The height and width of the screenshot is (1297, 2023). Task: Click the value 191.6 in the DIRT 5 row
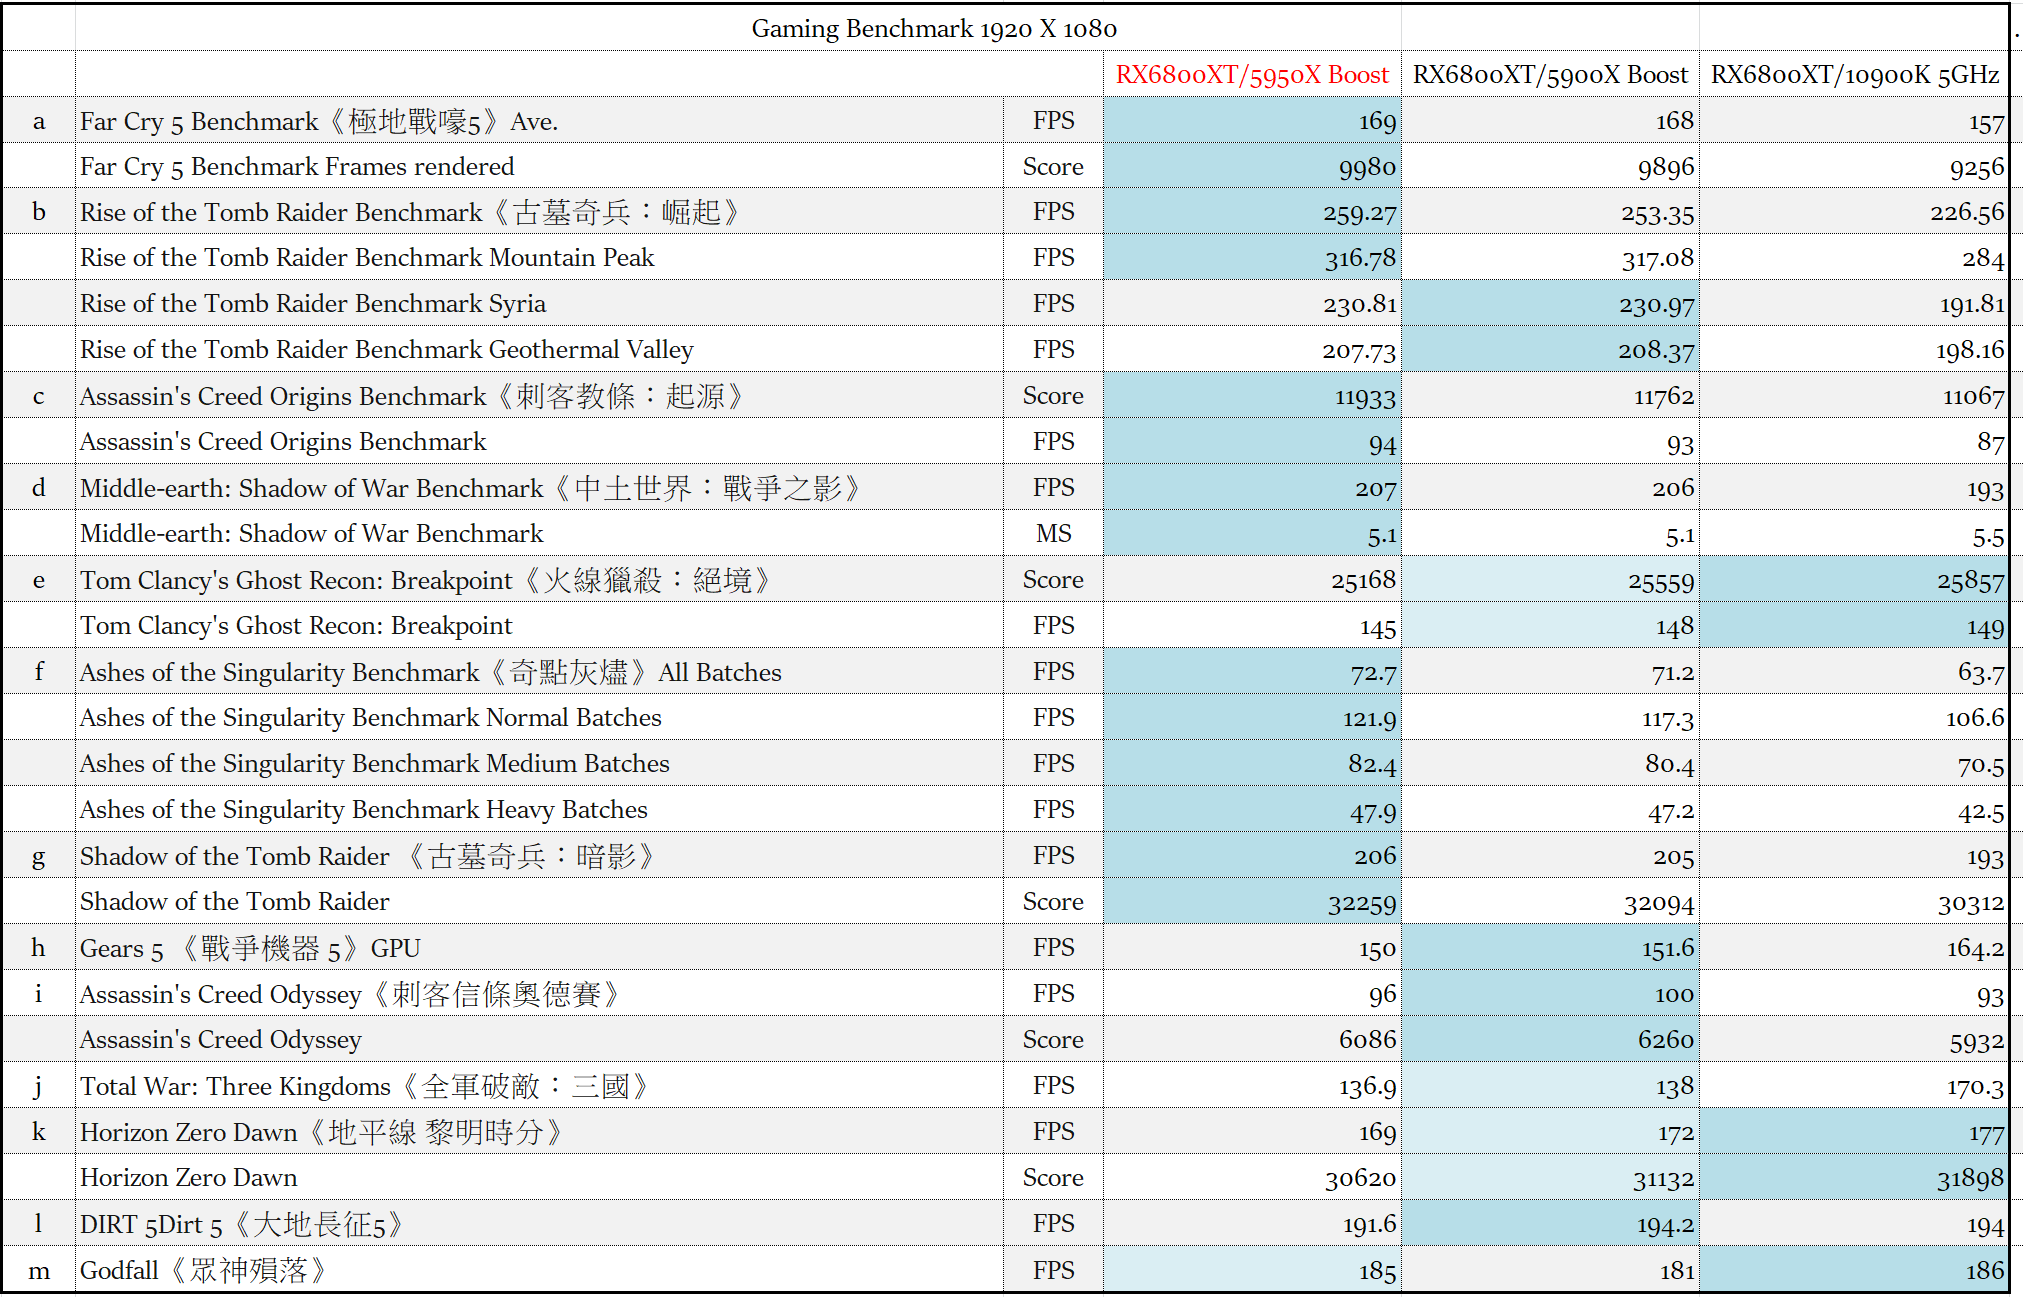point(1369,1225)
